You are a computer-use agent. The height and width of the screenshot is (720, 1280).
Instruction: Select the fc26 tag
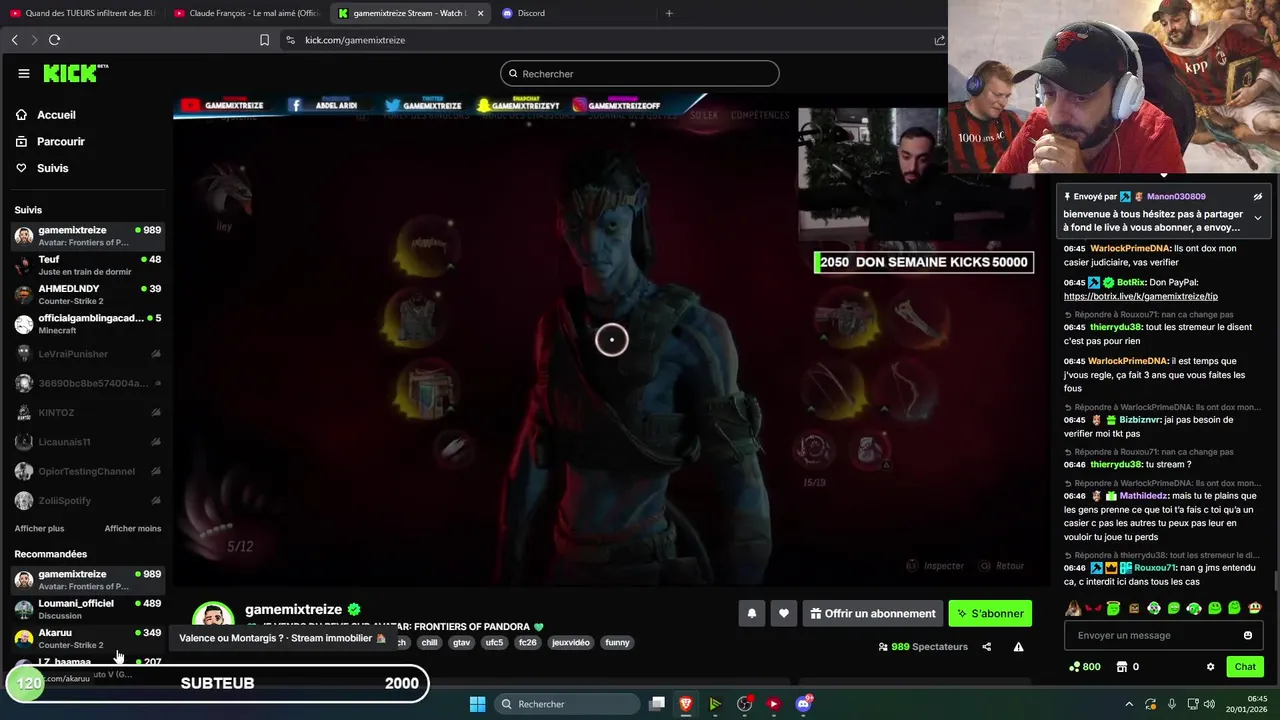(x=527, y=642)
